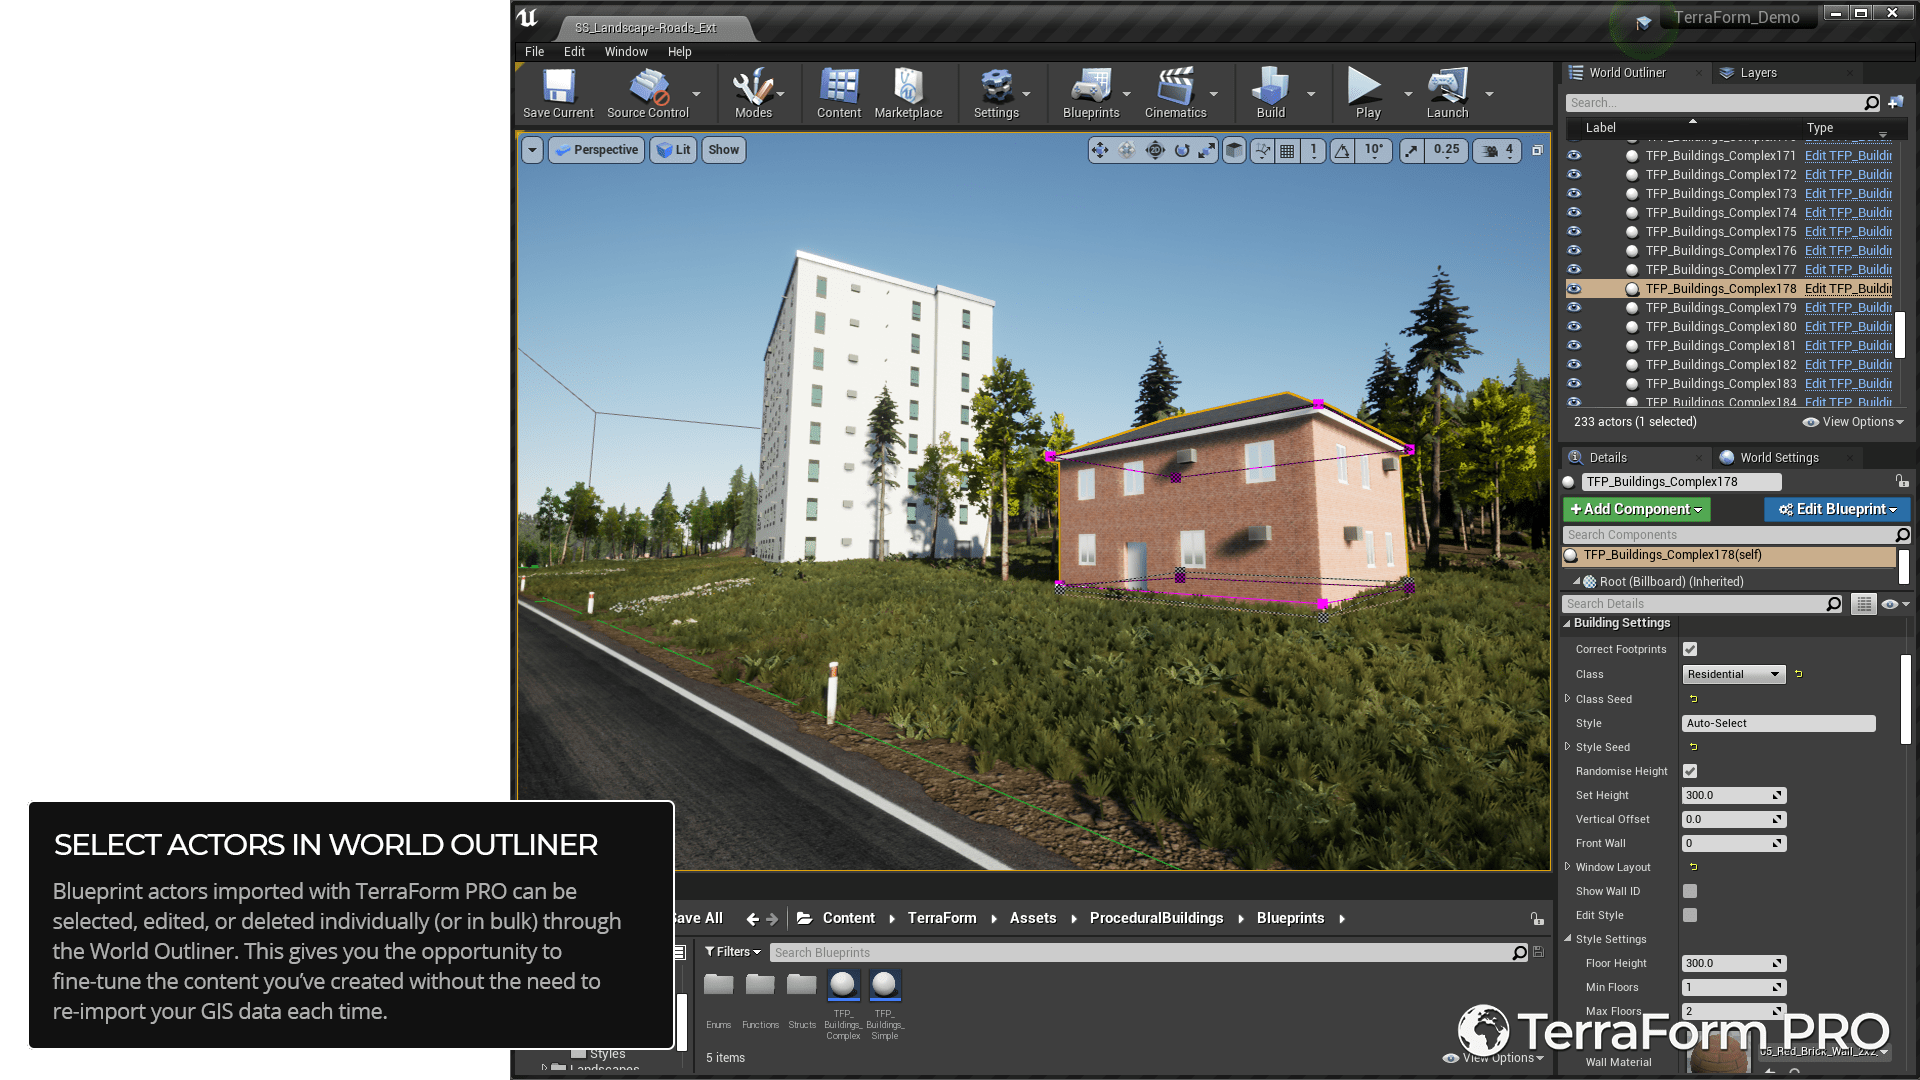Viewport: 1920px width, 1080px height.
Task: Click the Edit Blueprint button
Action: (1837, 509)
